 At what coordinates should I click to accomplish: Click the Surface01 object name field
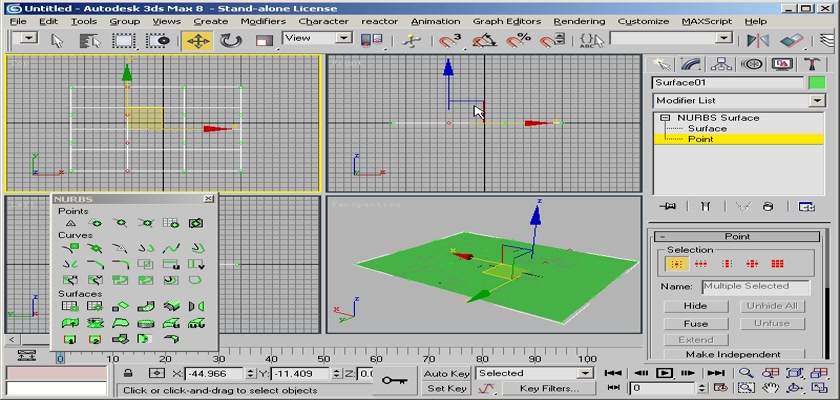coord(728,83)
